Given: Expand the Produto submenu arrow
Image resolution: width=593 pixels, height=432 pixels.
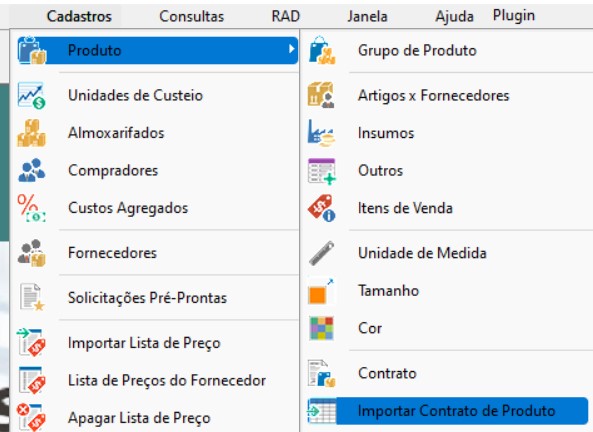Looking at the screenshot, I should [291, 49].
